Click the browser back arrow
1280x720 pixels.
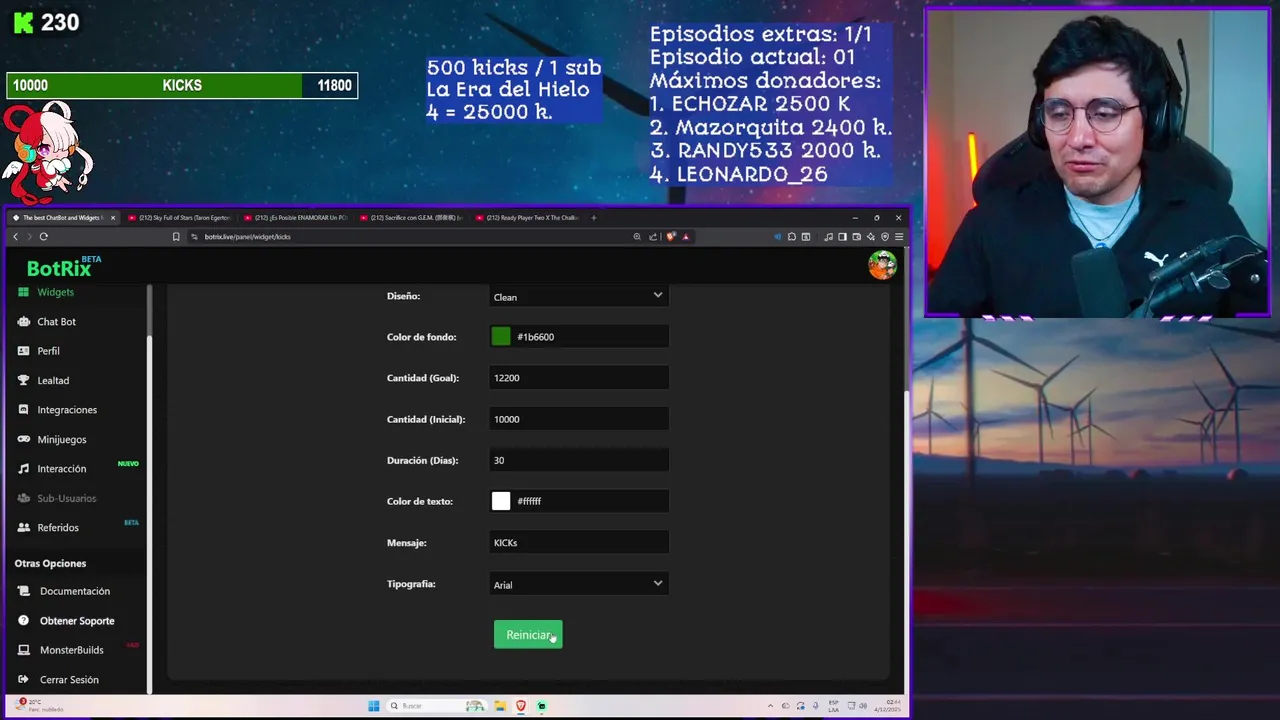(15, 237)
